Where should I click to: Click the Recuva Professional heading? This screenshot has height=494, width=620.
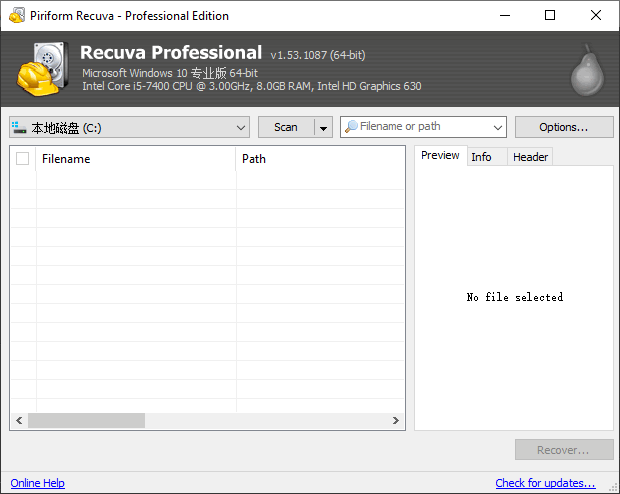click(171, 53)
